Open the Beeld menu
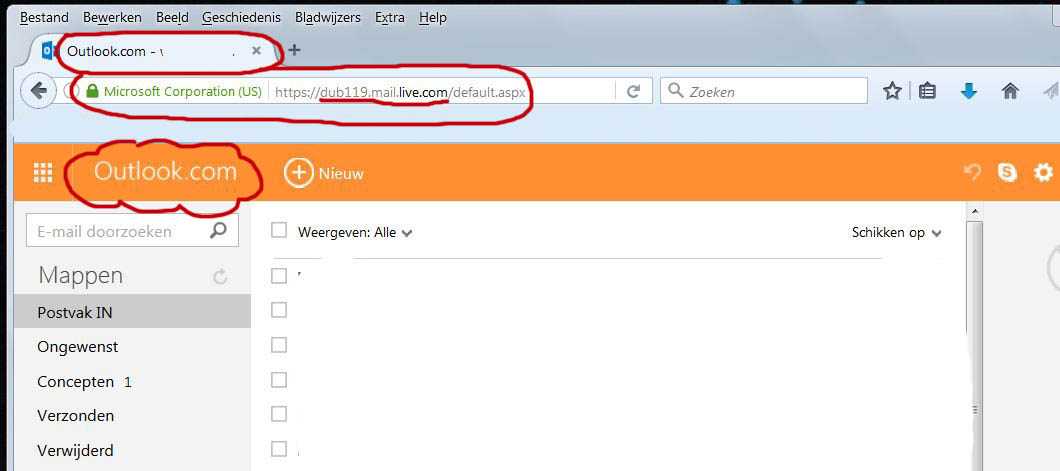Image resolution: width=1060 pixels, height=471 pixels. [172, 18]
